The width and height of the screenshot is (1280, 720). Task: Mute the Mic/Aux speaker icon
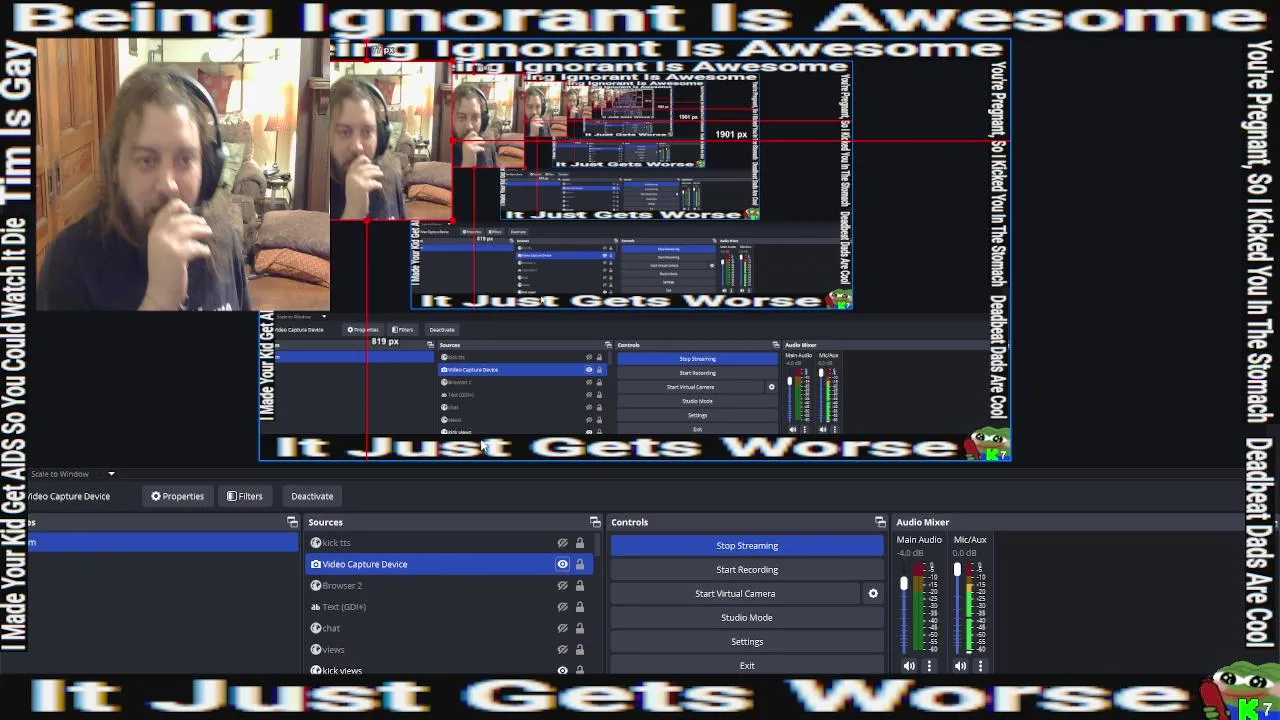(x=961, y=666)
